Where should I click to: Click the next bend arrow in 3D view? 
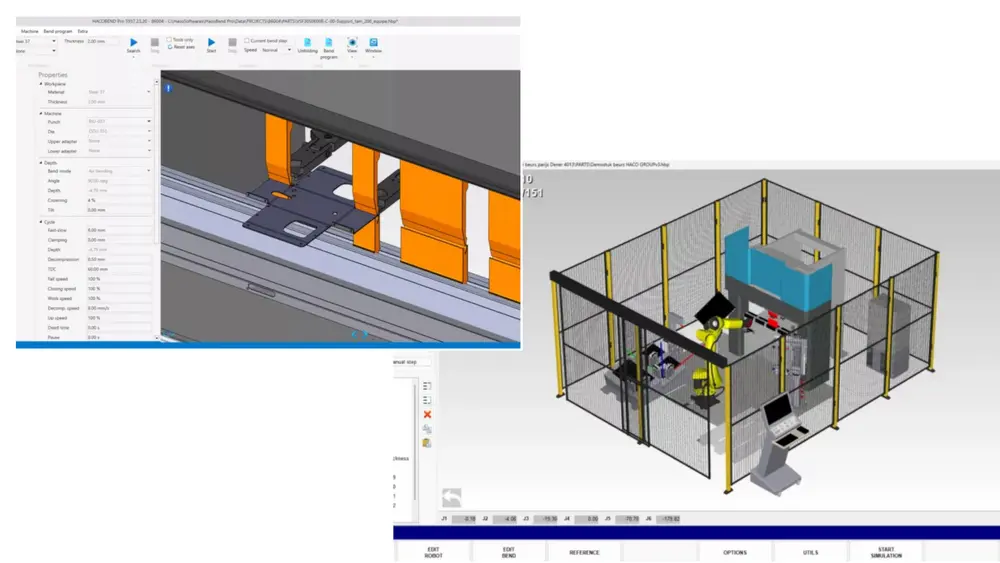tap(365, 333)
